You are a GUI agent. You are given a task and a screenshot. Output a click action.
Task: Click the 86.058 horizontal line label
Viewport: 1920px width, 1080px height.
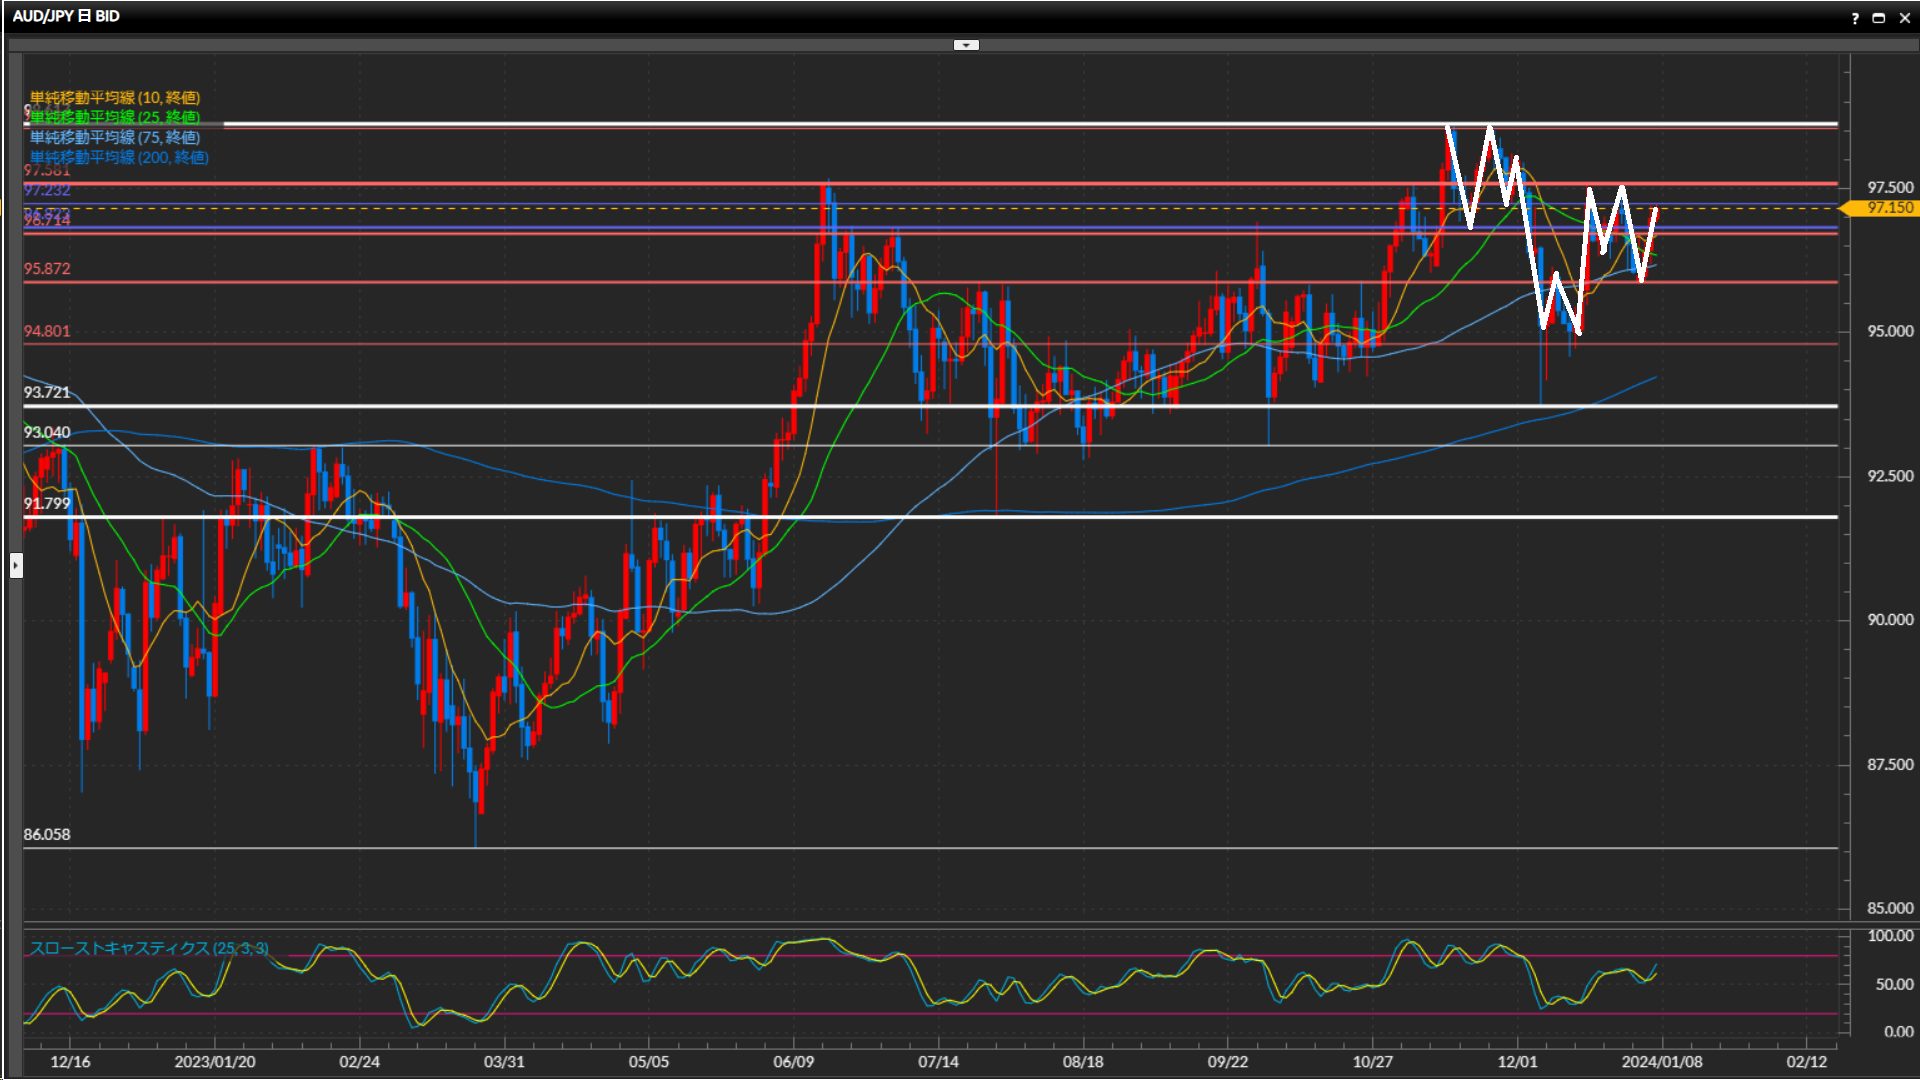click(x=47, y=834)
